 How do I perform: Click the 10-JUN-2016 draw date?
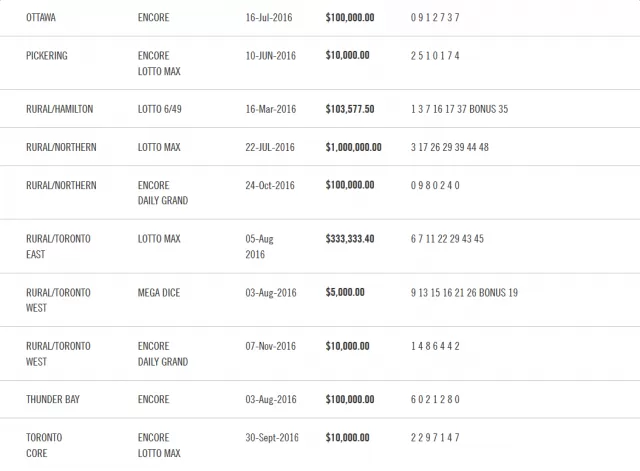click(x=270, y=56)
